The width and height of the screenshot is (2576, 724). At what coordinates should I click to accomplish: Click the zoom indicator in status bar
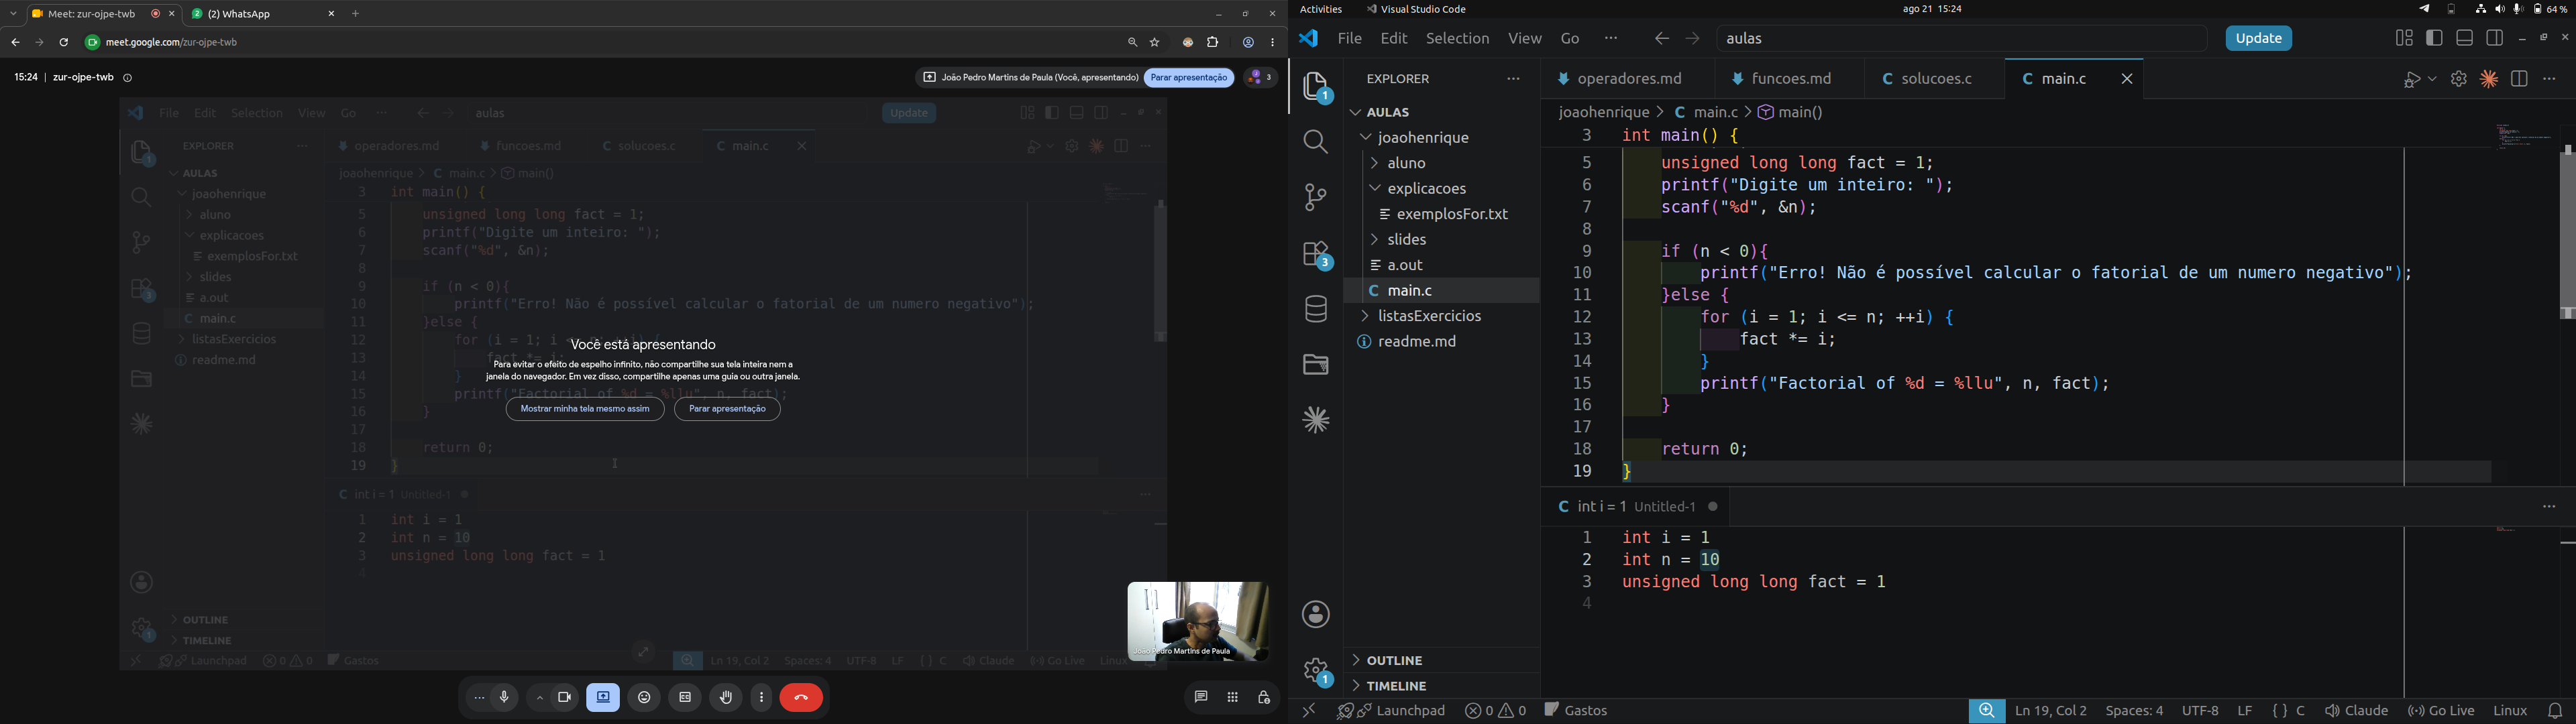(x=1986, y=711)
